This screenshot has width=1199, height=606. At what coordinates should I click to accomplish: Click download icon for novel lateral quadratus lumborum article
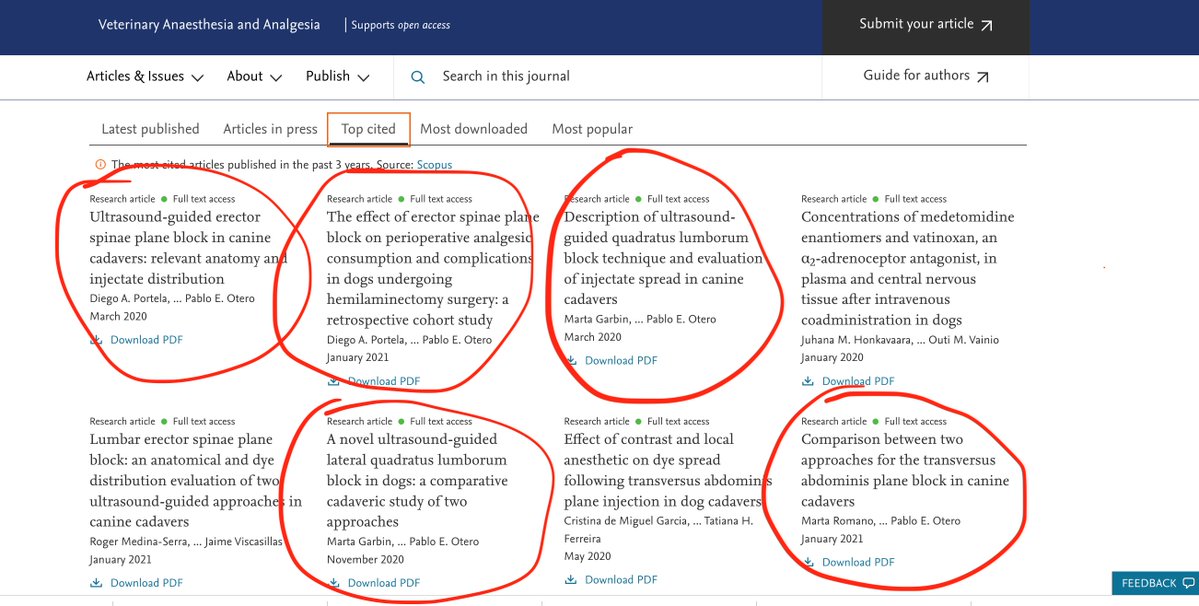point(333,582)
